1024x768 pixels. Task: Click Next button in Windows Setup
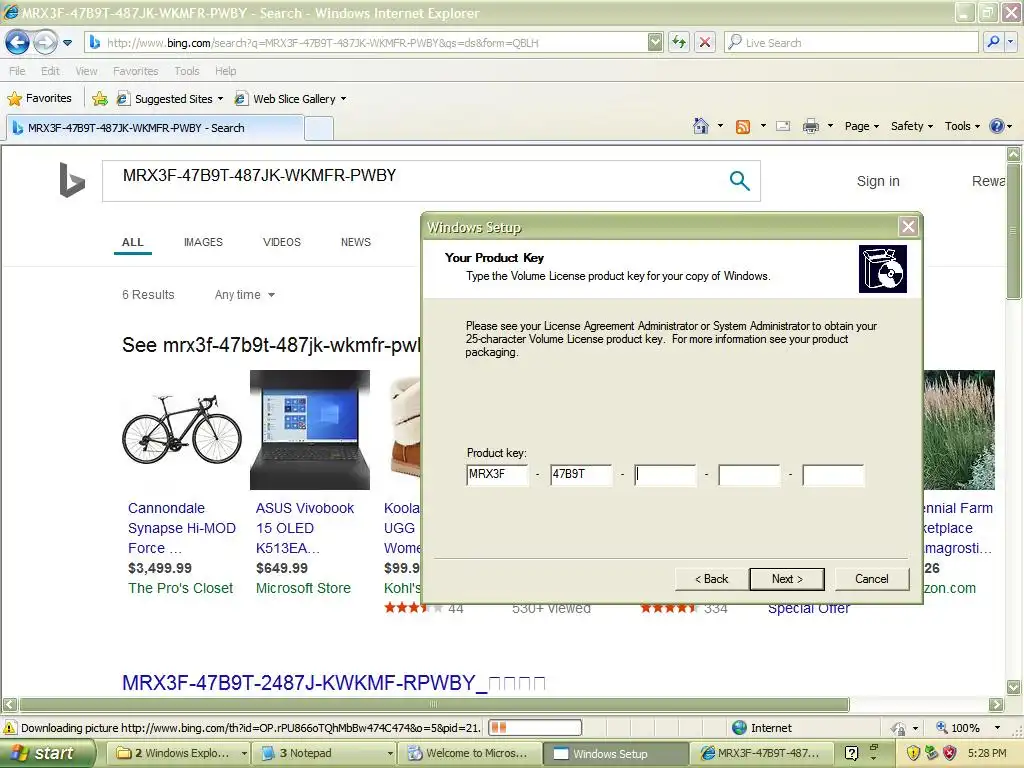tap(787, 579)
